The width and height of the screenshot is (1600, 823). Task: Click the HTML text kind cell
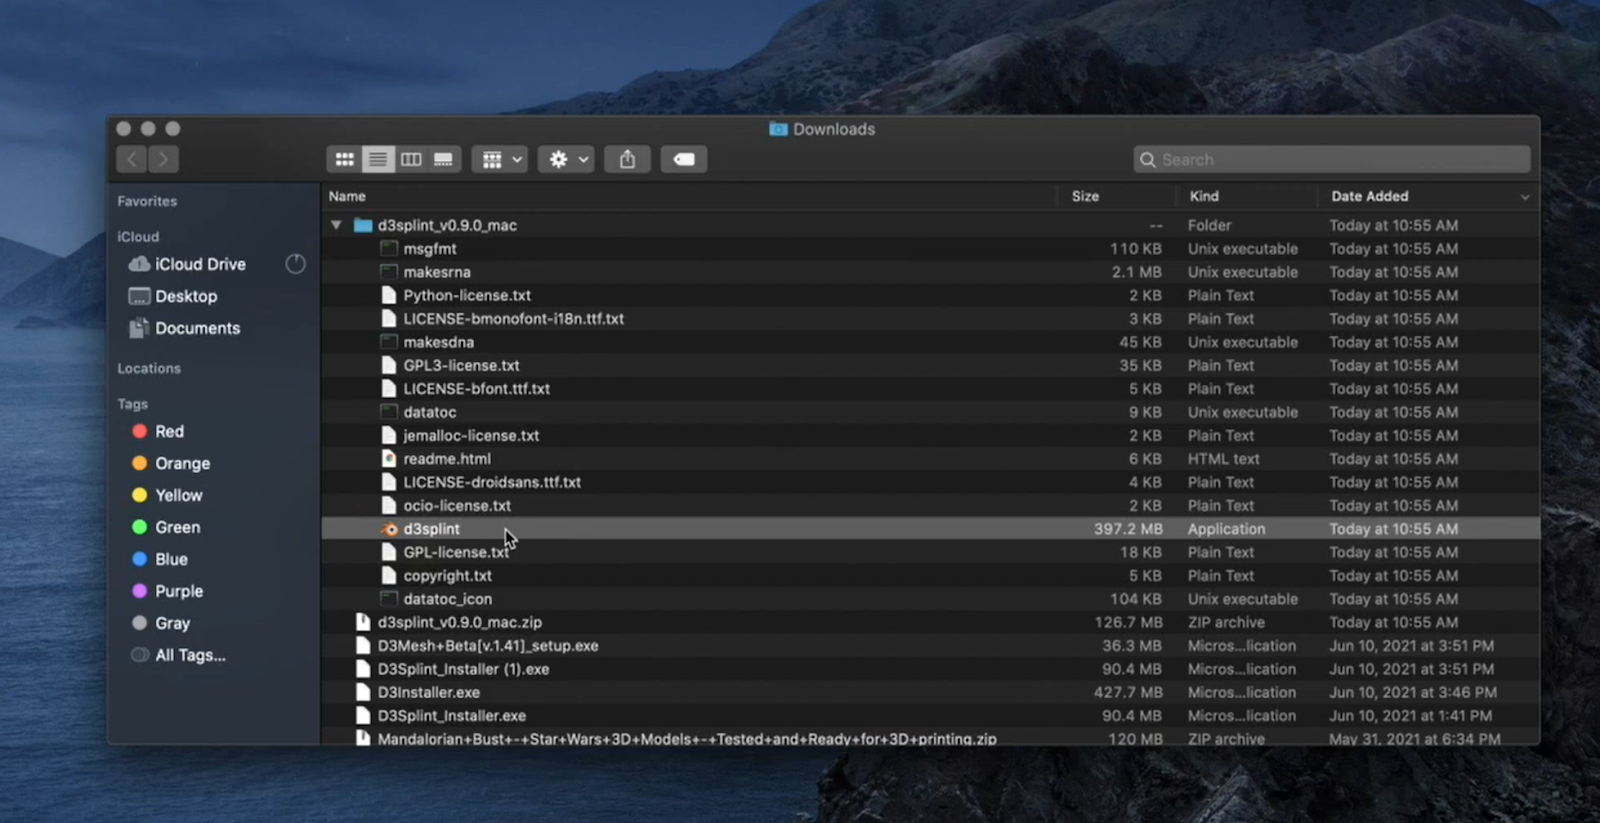pyautogui.click(x=1223, y=459)
